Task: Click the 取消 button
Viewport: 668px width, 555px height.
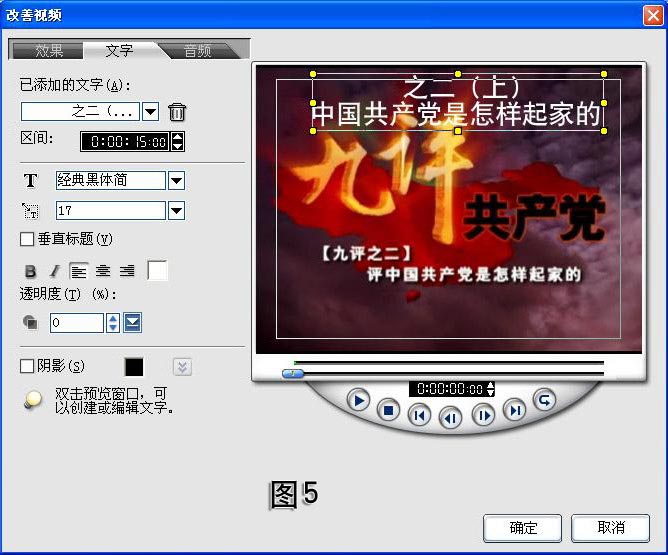Action: [x=610, y=528]
